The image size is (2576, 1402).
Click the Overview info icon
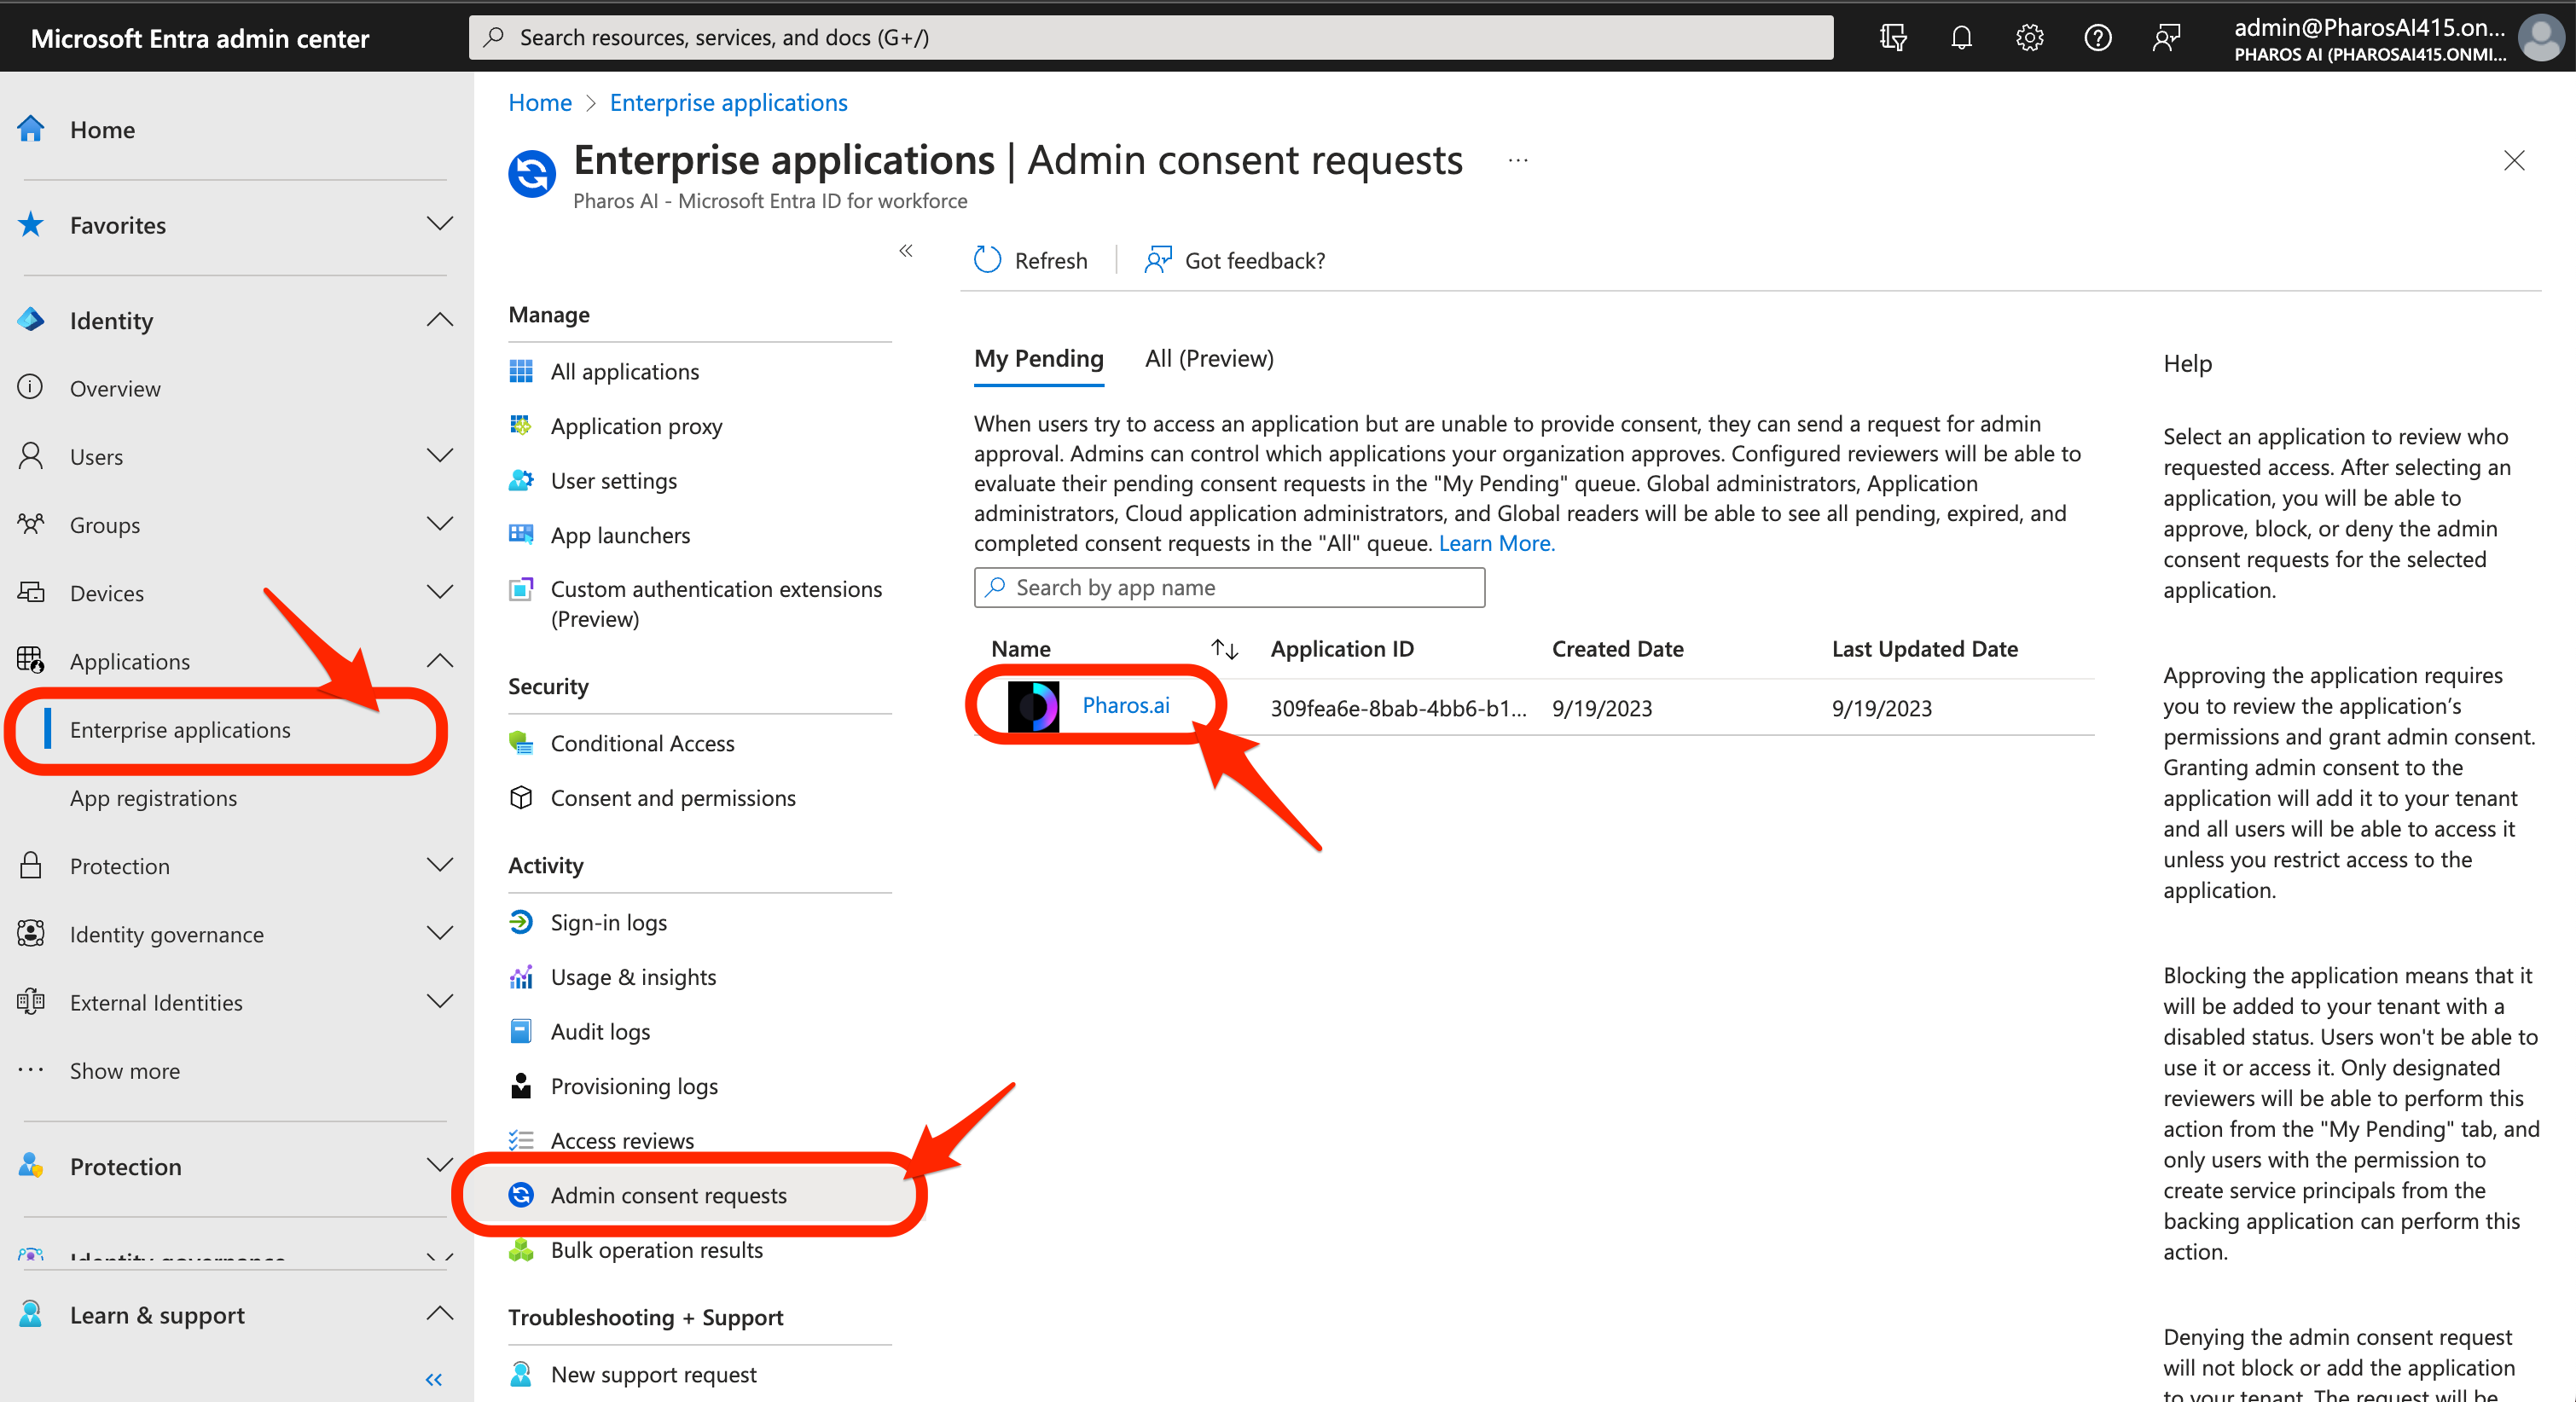pyautogui.click(x=31, y=387)
